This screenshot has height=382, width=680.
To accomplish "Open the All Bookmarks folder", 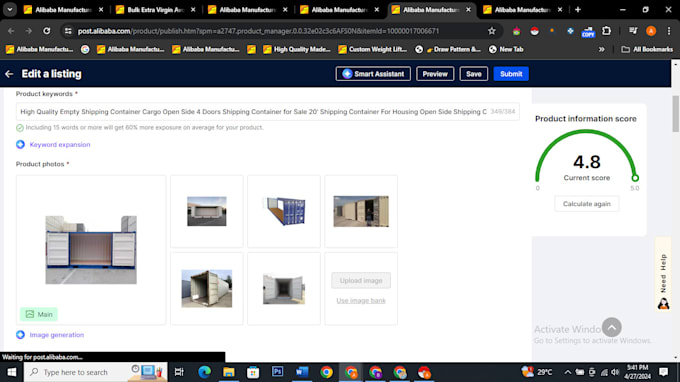I will click(647, 49).
